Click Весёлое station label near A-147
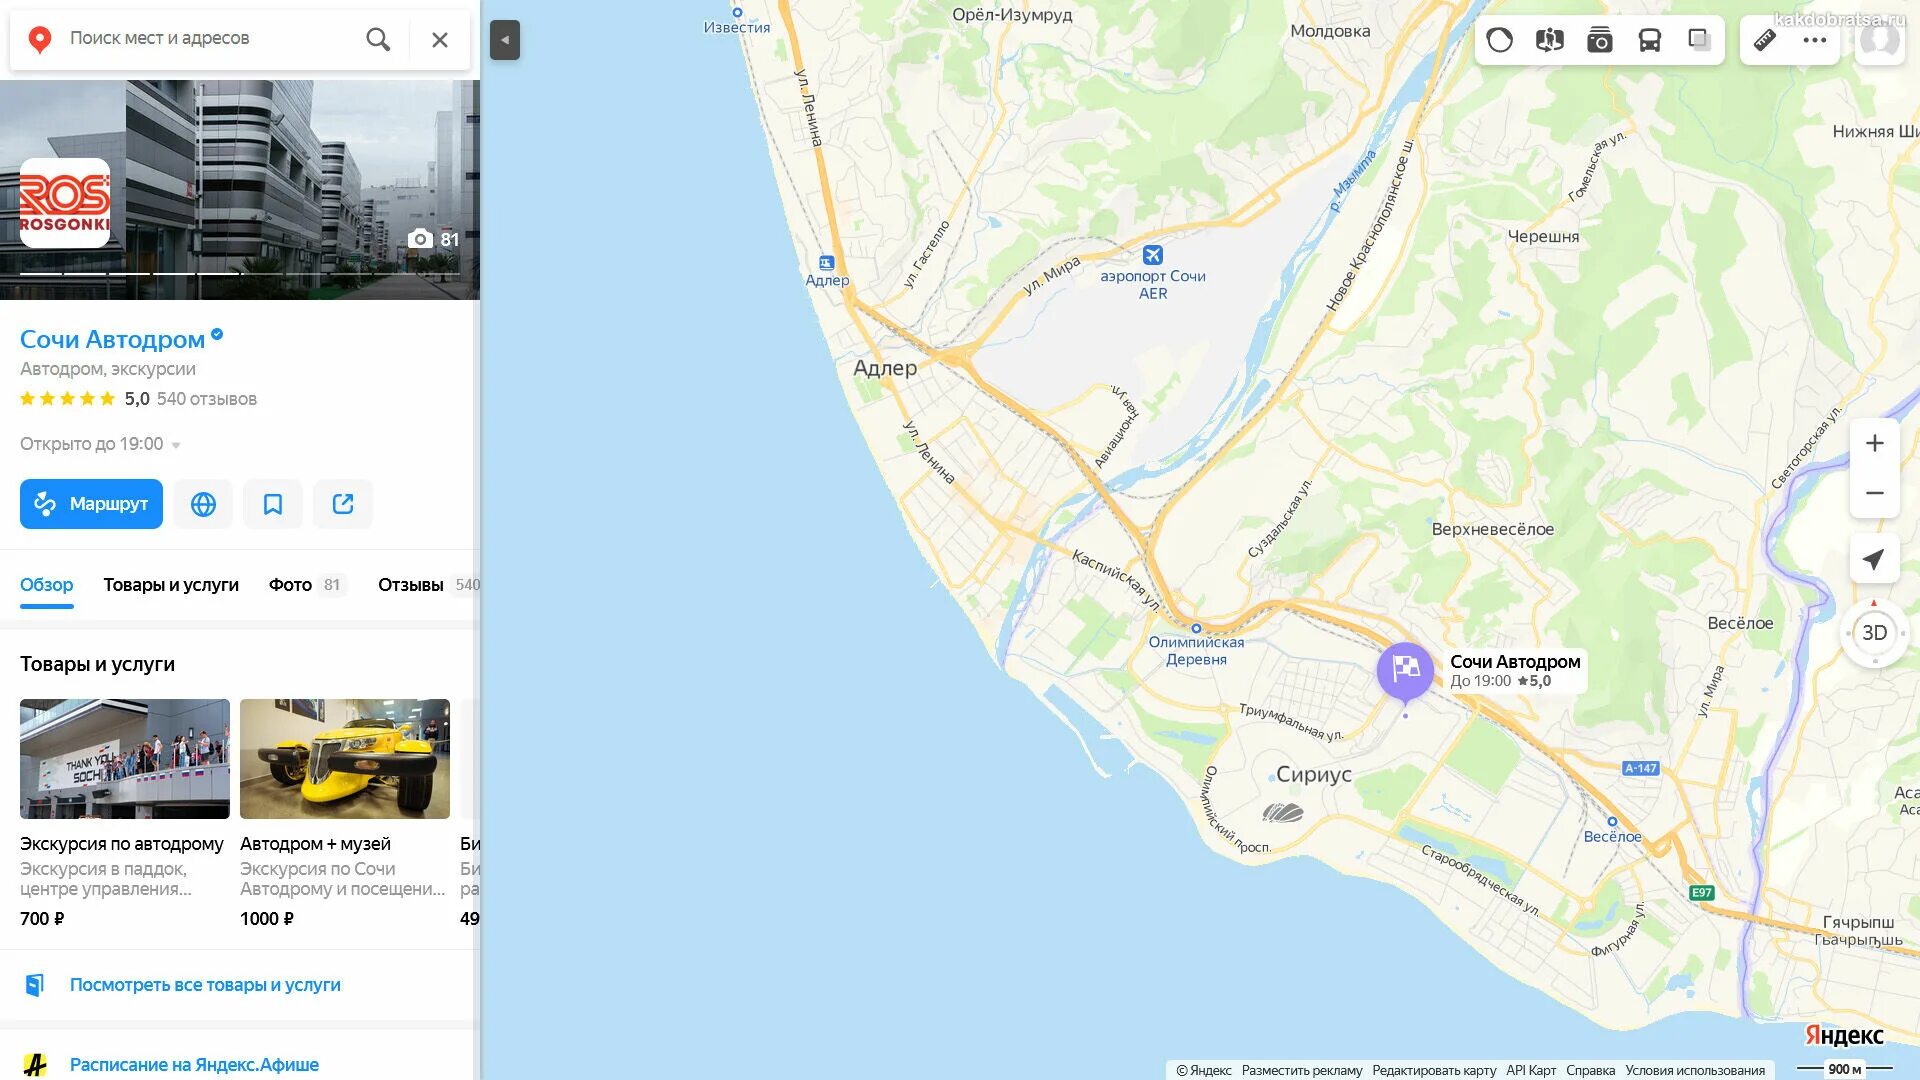The image size is (1920, 1080). point(1612,837)
